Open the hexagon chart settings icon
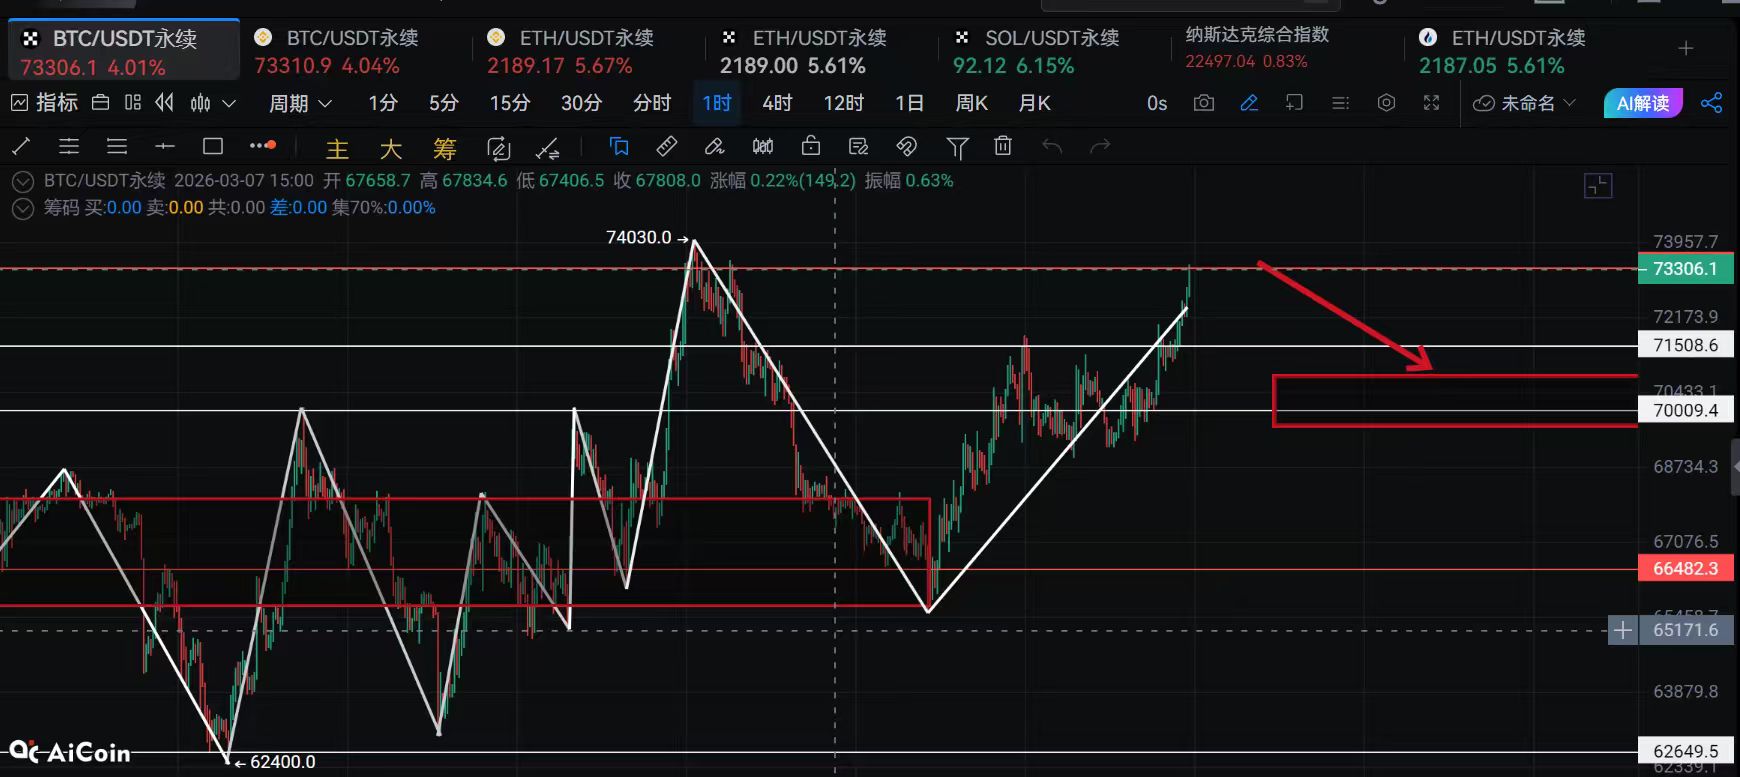 tap(1386, 103)
